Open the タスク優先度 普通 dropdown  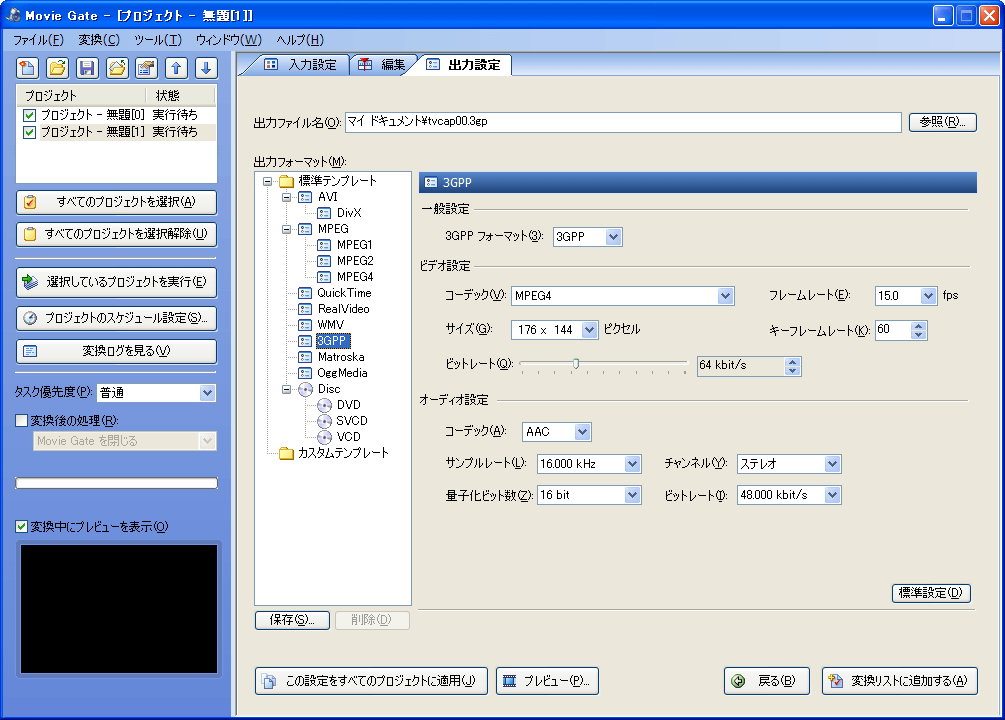pos(207,393)
